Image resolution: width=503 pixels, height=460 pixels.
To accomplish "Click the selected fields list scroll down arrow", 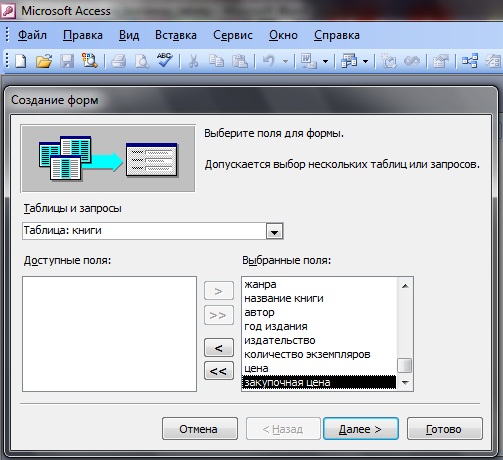I will click(405, 383).
